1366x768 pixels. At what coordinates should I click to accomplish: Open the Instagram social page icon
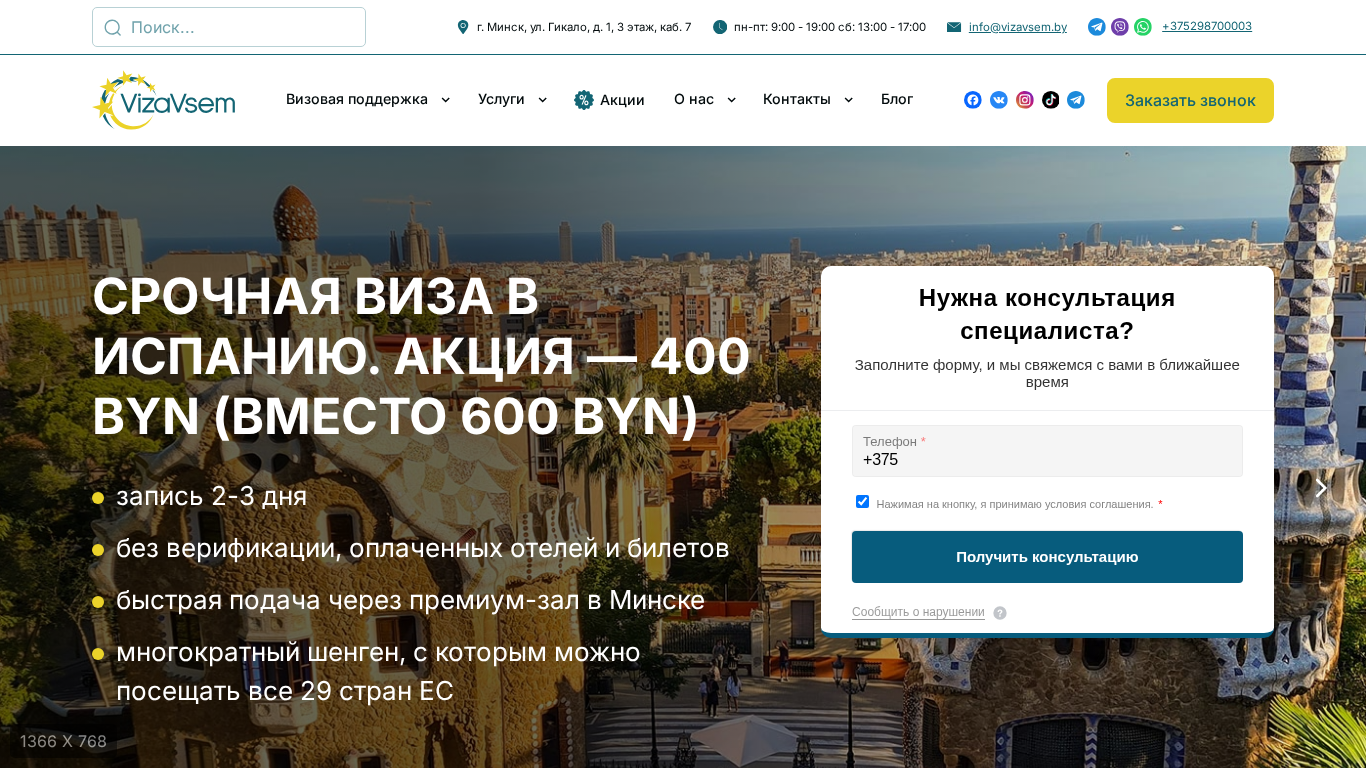pyautogui.click(x=1025, y=100)
